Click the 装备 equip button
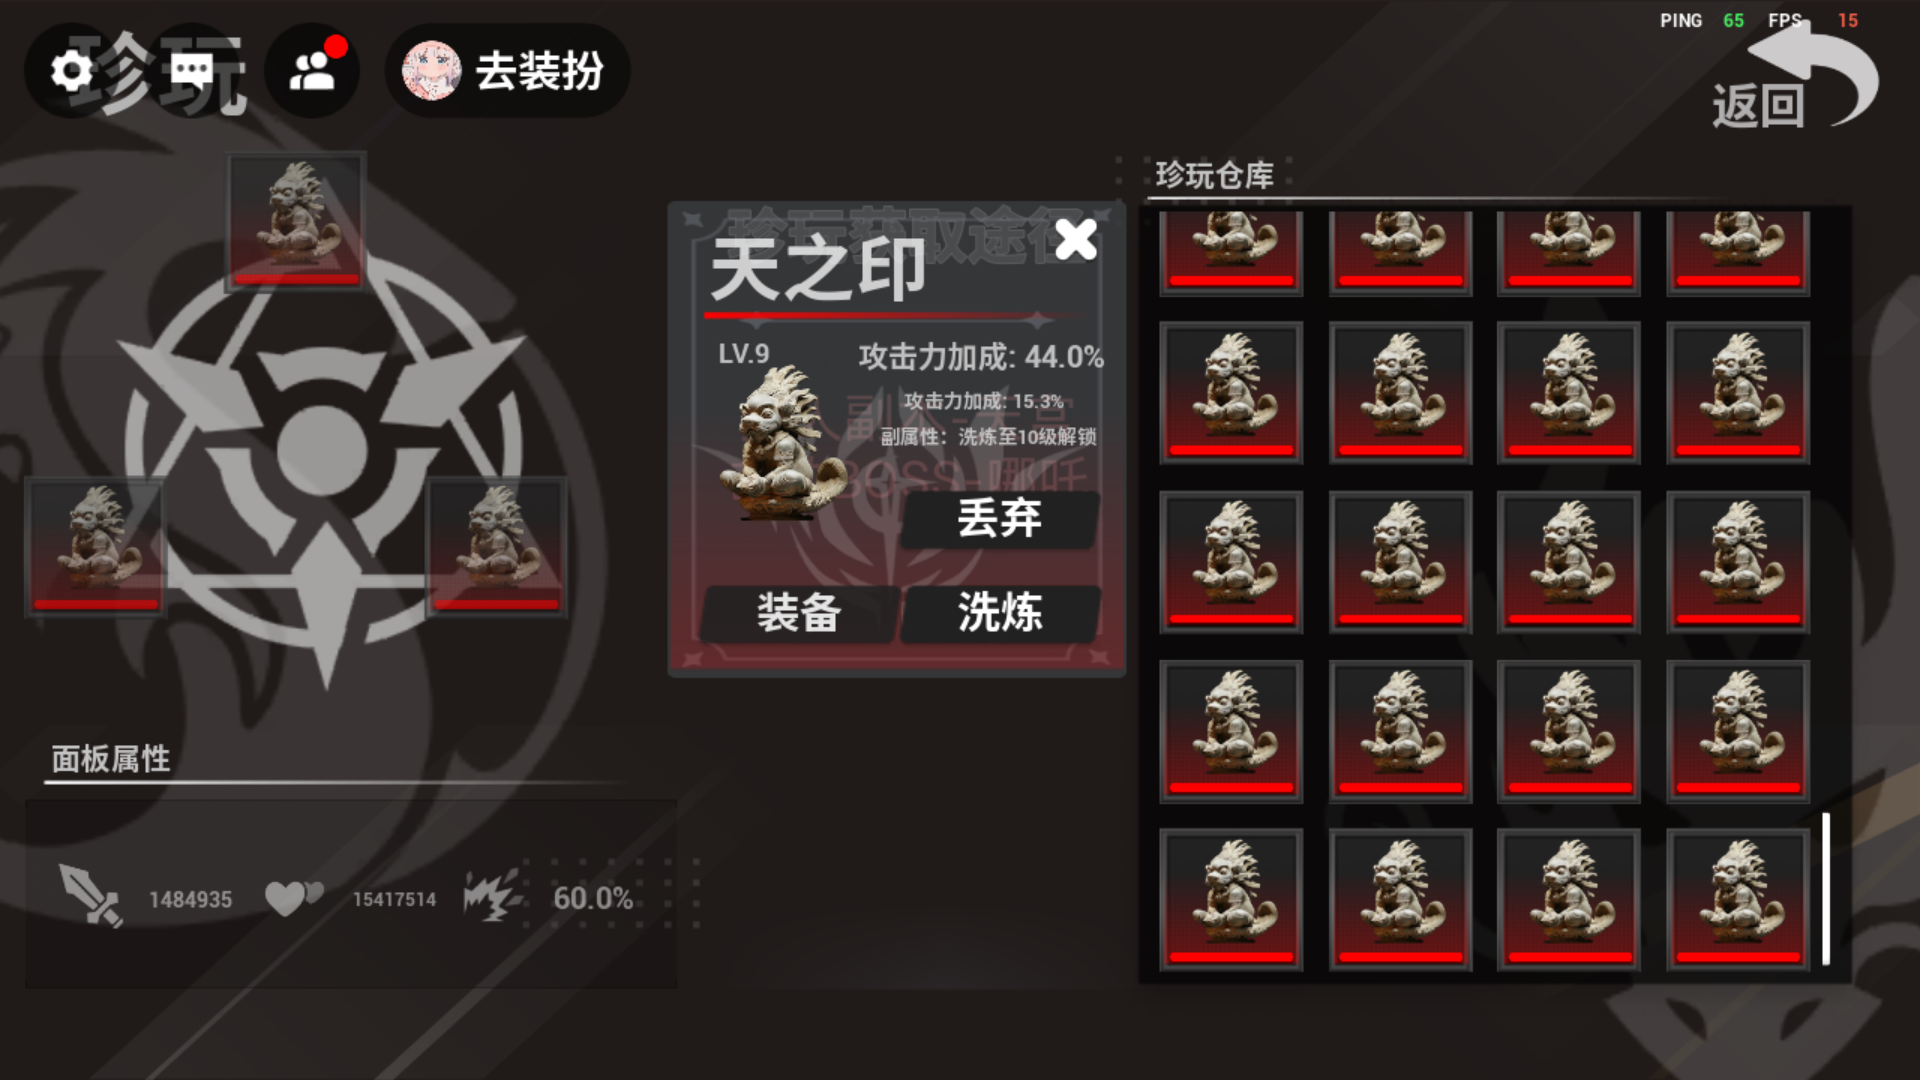The width and height of the screenshot is (1920, 1080). point(798,613)
